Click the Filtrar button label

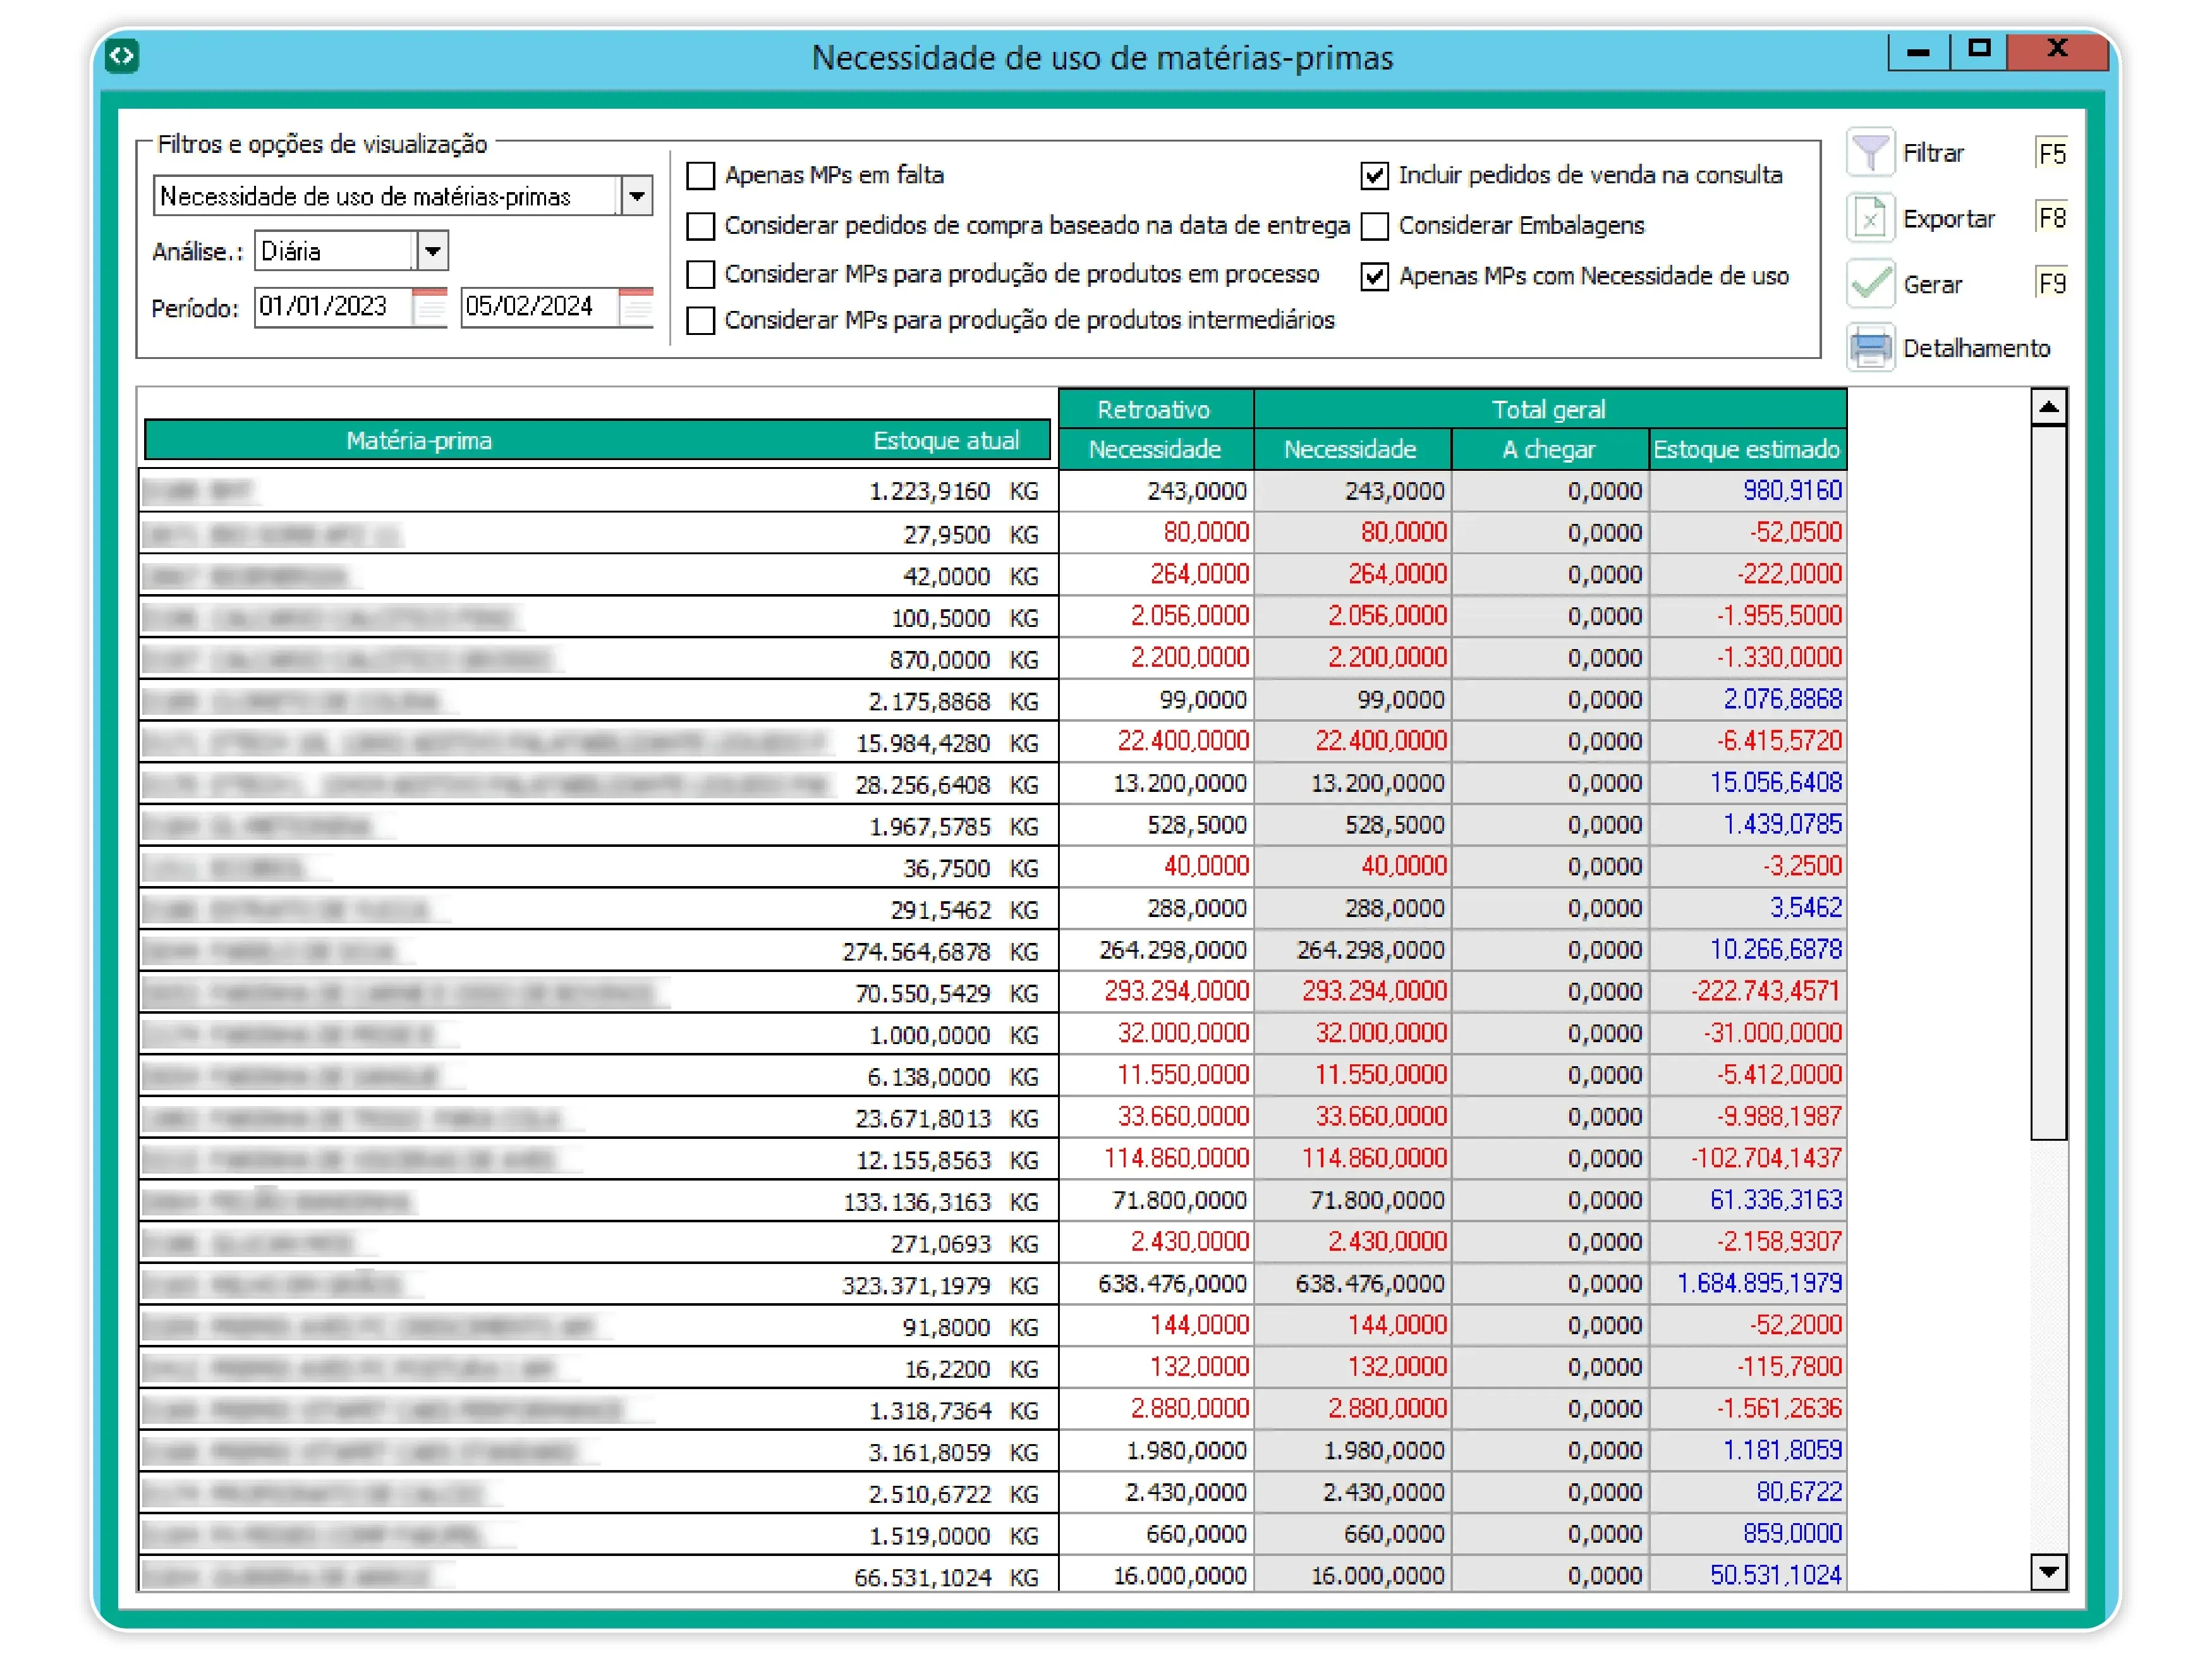(1933, 153)
